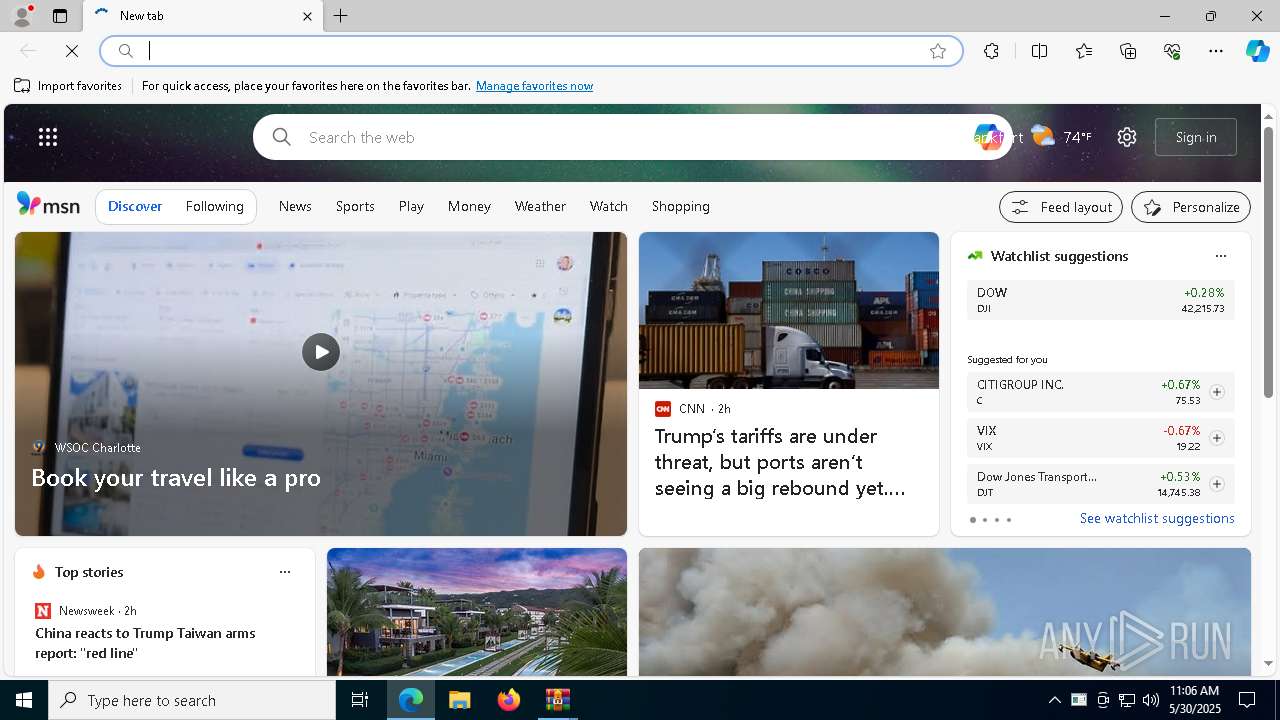This screenshot has height=720, width=1280.
Task: Open weather widget showing 74°F
Action: click(x=1061, y=137)
